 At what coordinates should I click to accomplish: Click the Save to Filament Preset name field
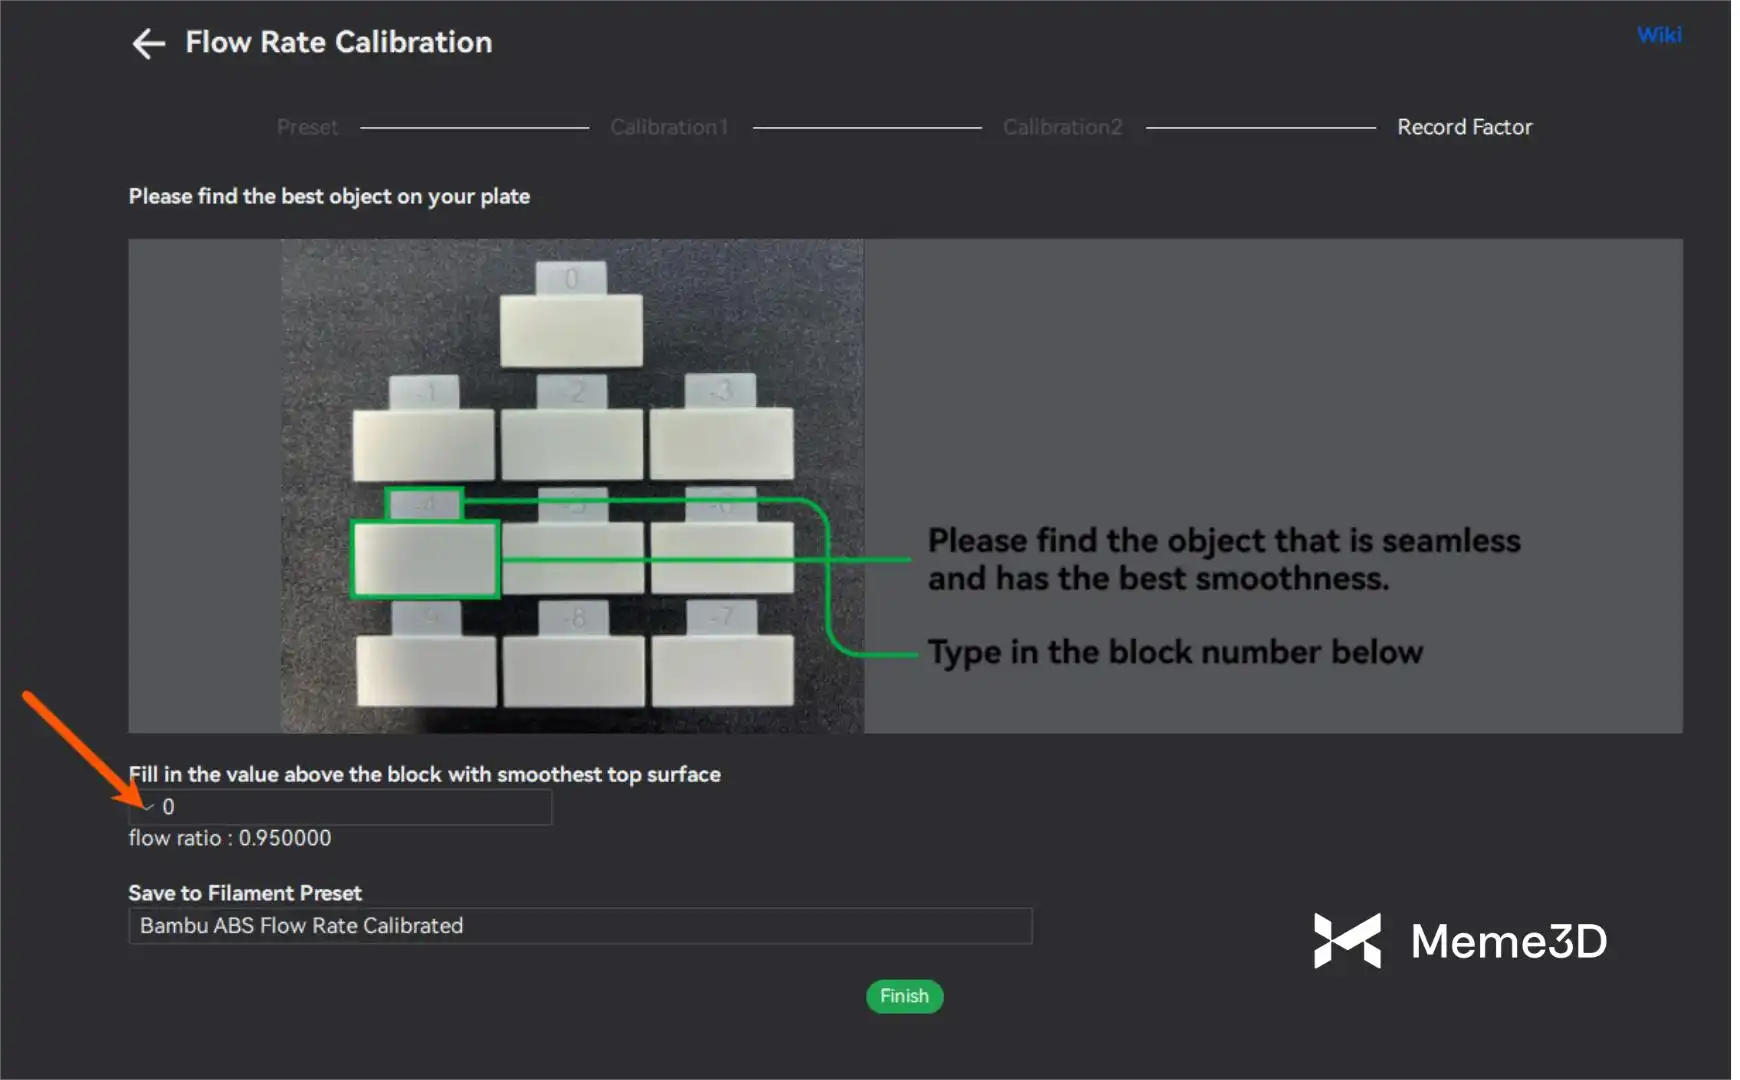pyautogui.click(x=580, y=926)
